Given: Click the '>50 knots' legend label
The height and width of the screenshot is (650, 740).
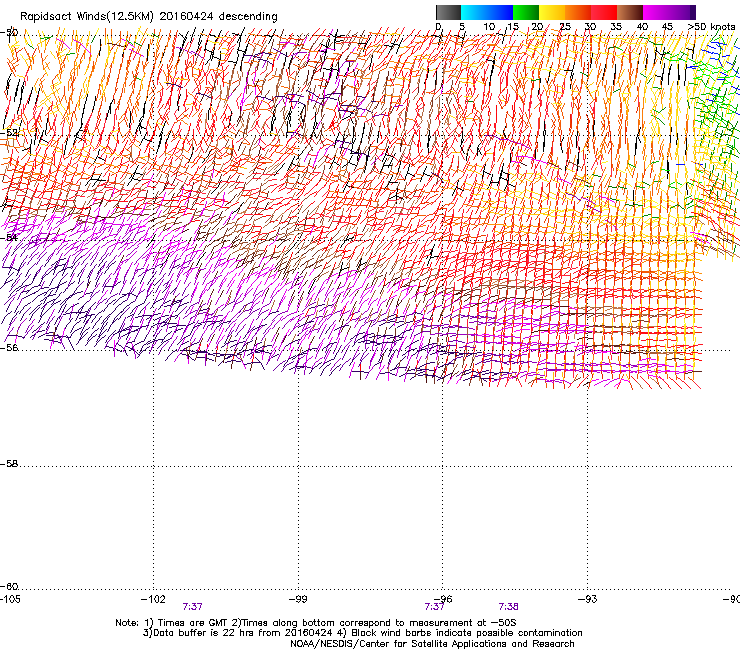Looking at the screenshot, I should point(712,27).
